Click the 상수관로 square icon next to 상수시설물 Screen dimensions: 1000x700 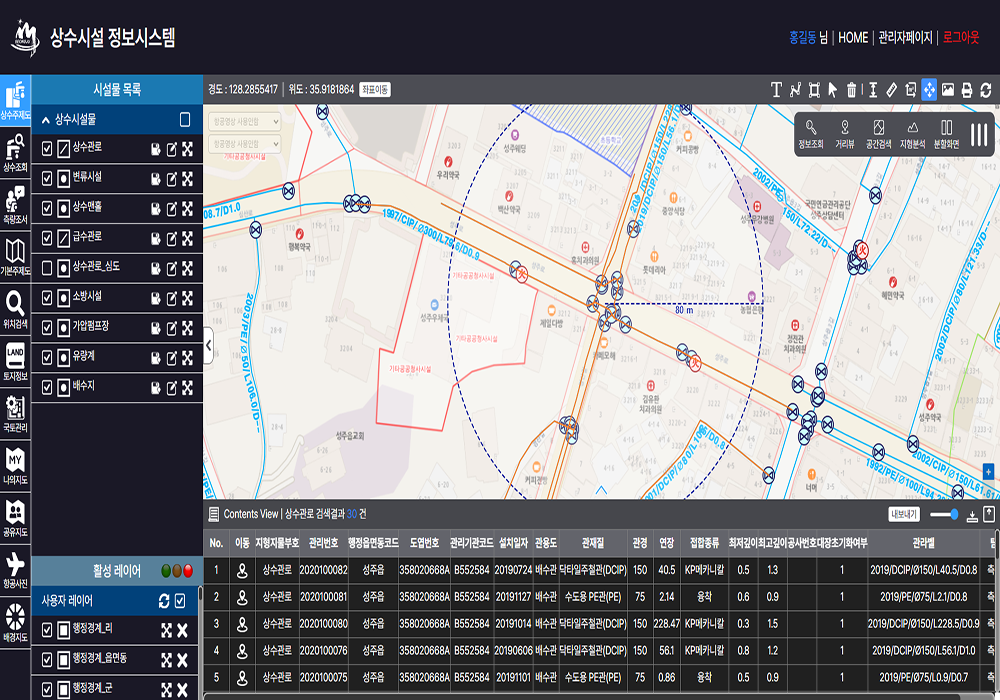click(185, 119)
